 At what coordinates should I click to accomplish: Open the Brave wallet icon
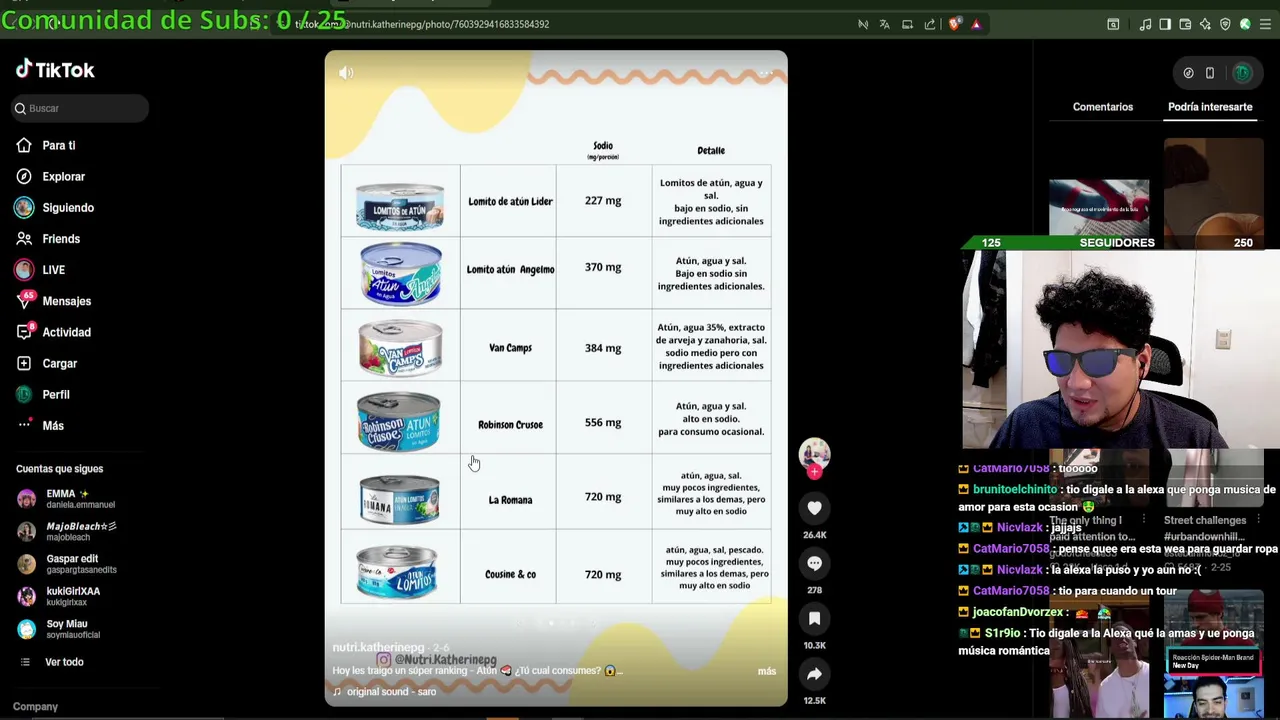1185,24
